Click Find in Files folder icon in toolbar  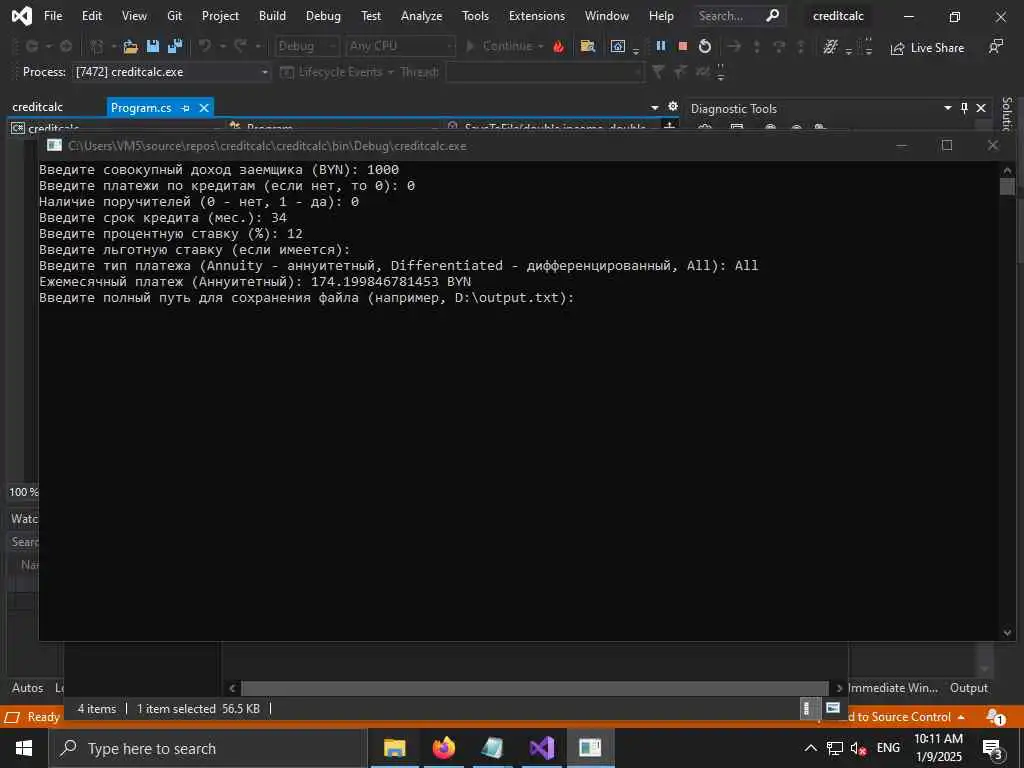pos(588,46)
